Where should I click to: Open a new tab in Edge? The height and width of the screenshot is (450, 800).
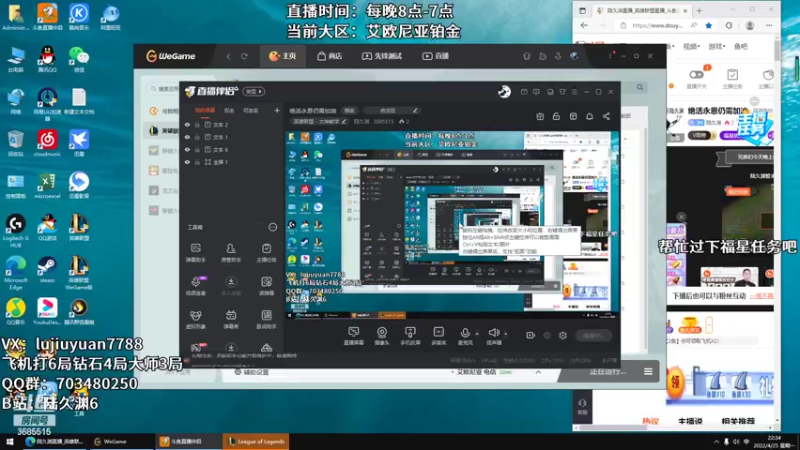(699, 10)
